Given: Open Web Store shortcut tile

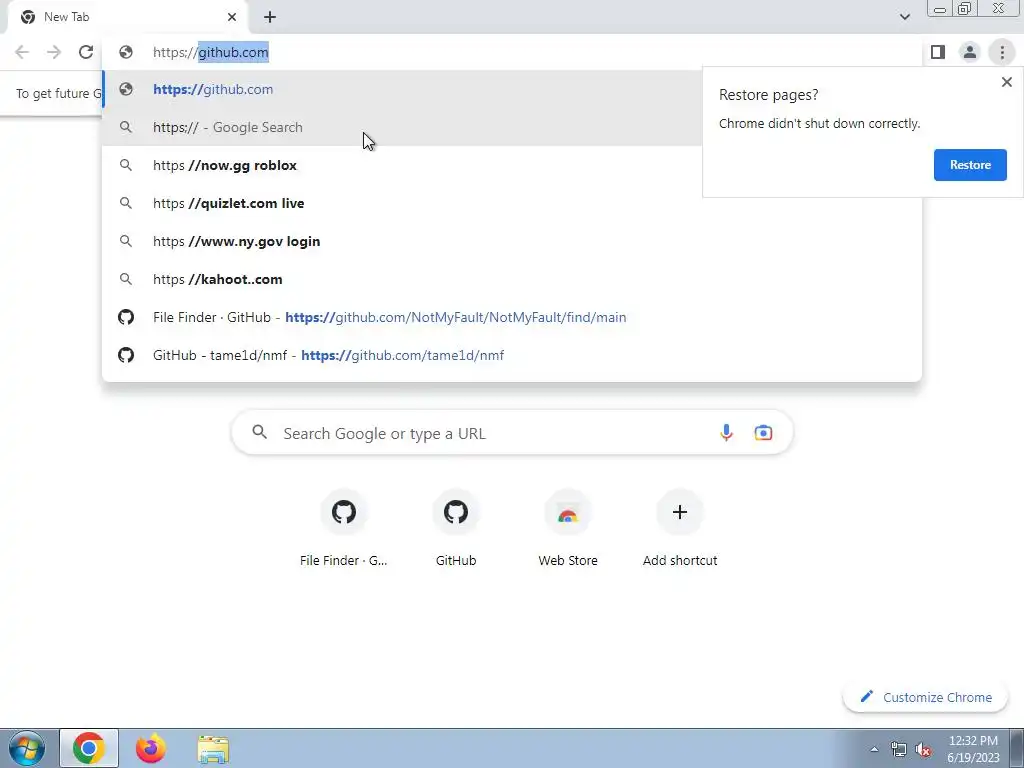Looking at the screenshot, I should click(568, 528).
